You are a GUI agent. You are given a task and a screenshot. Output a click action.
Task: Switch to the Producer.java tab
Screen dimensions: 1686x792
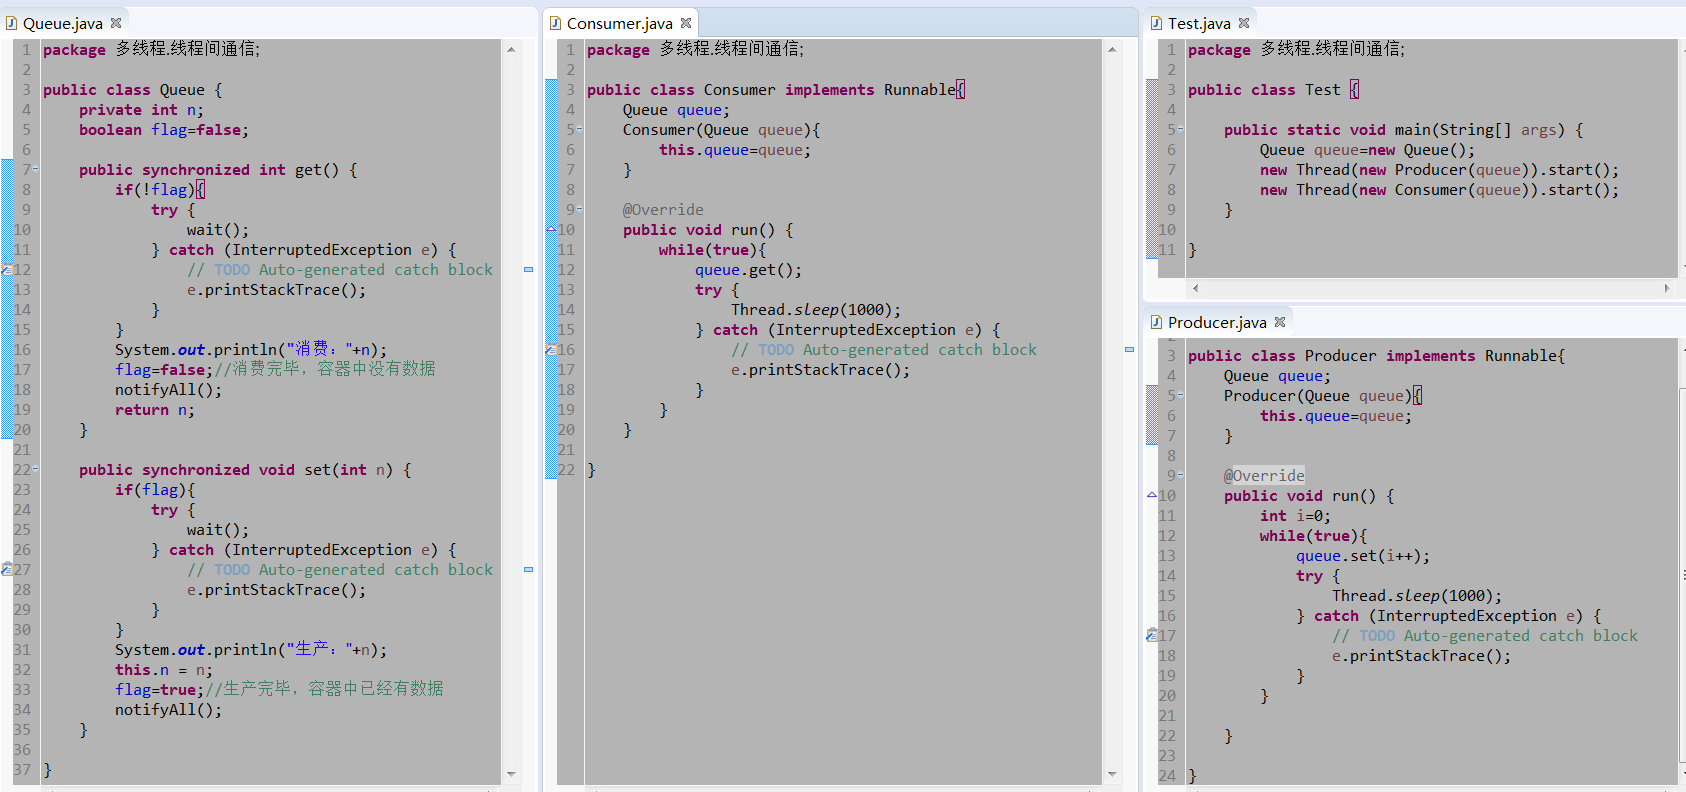(1217, 322)
